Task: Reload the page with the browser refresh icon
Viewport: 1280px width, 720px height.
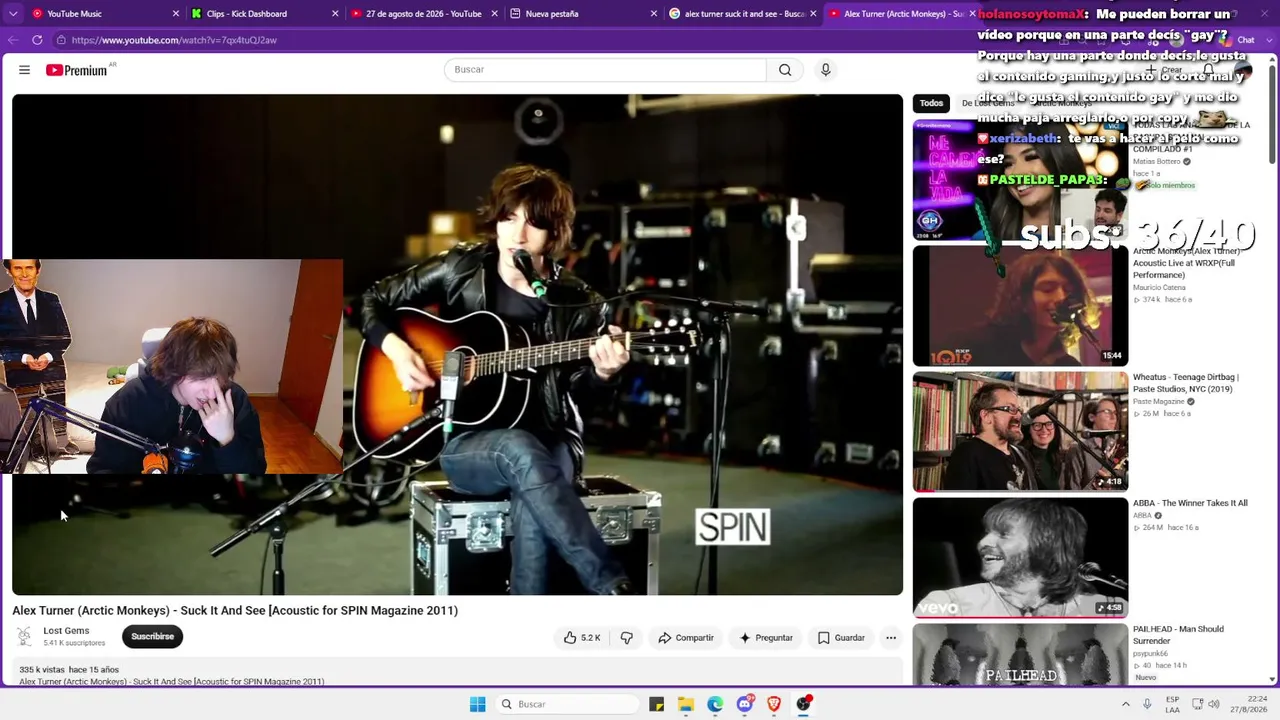Action: pyautogui.click(x=37, y=40)
